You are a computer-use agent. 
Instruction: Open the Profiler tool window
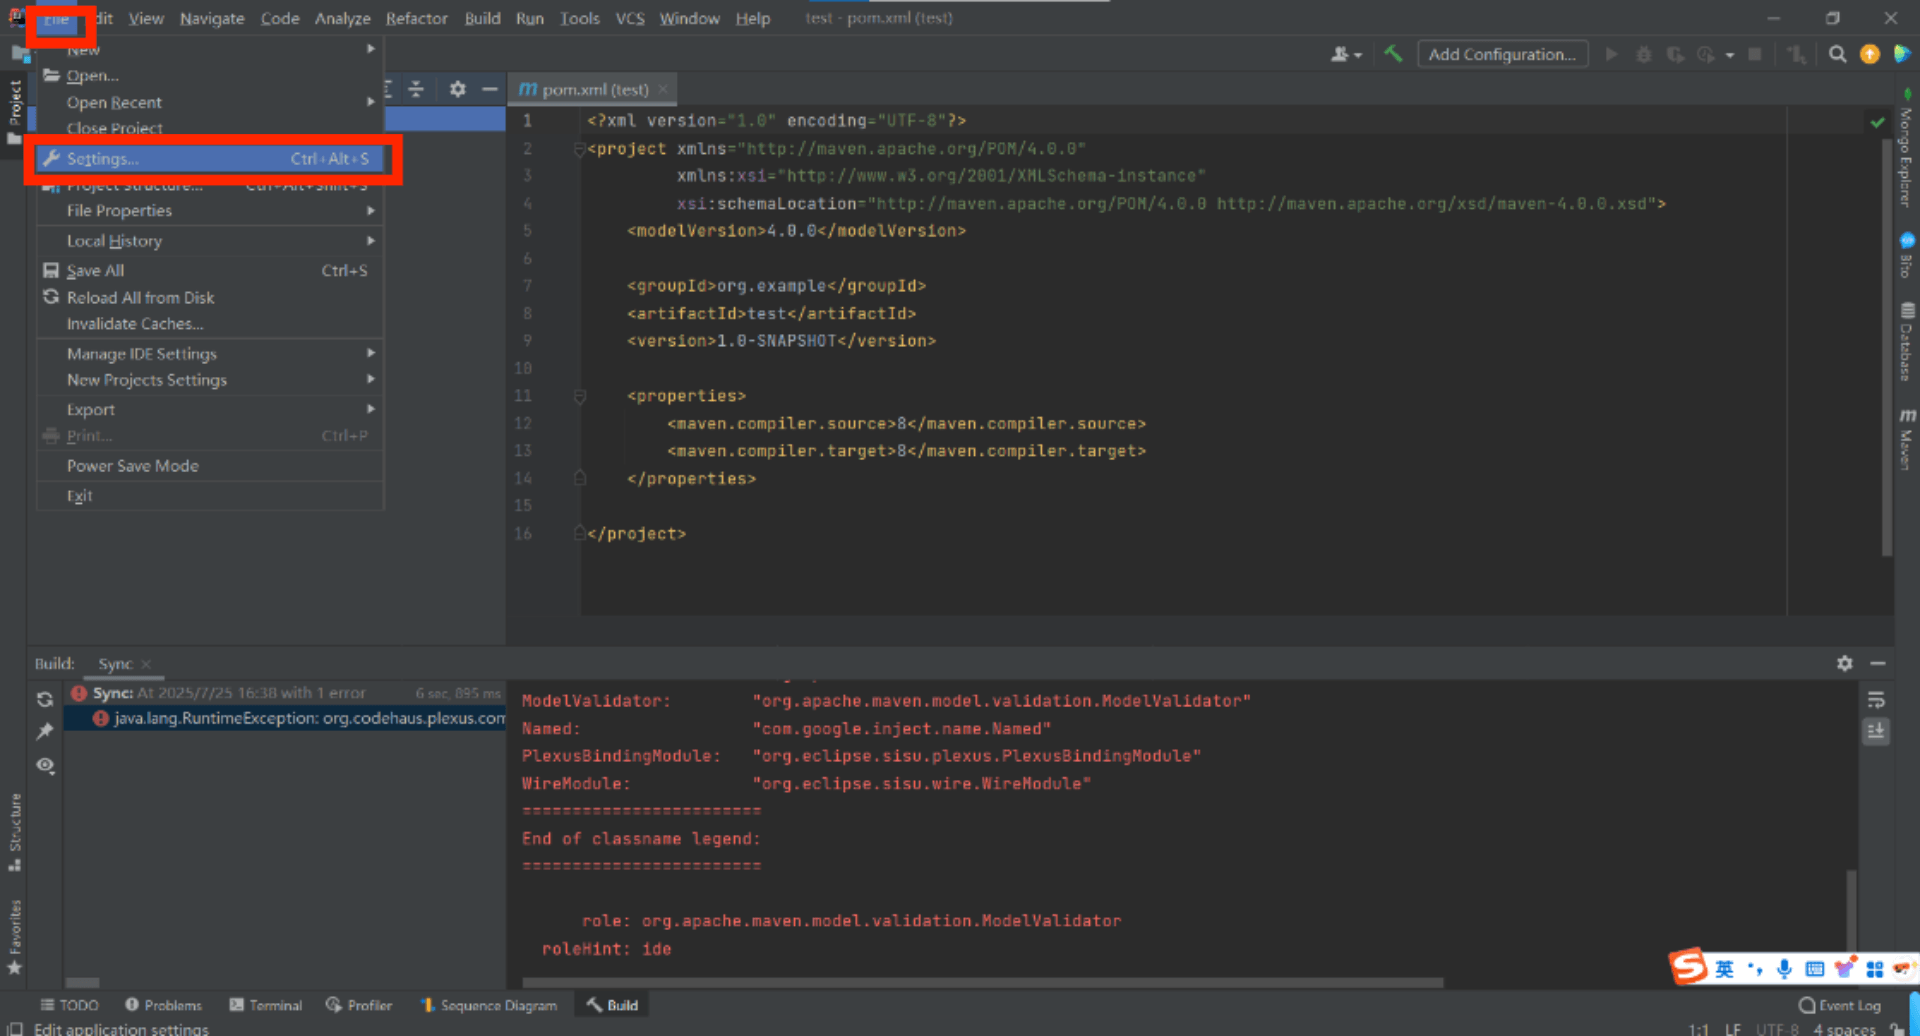(x=358, y=1005)
